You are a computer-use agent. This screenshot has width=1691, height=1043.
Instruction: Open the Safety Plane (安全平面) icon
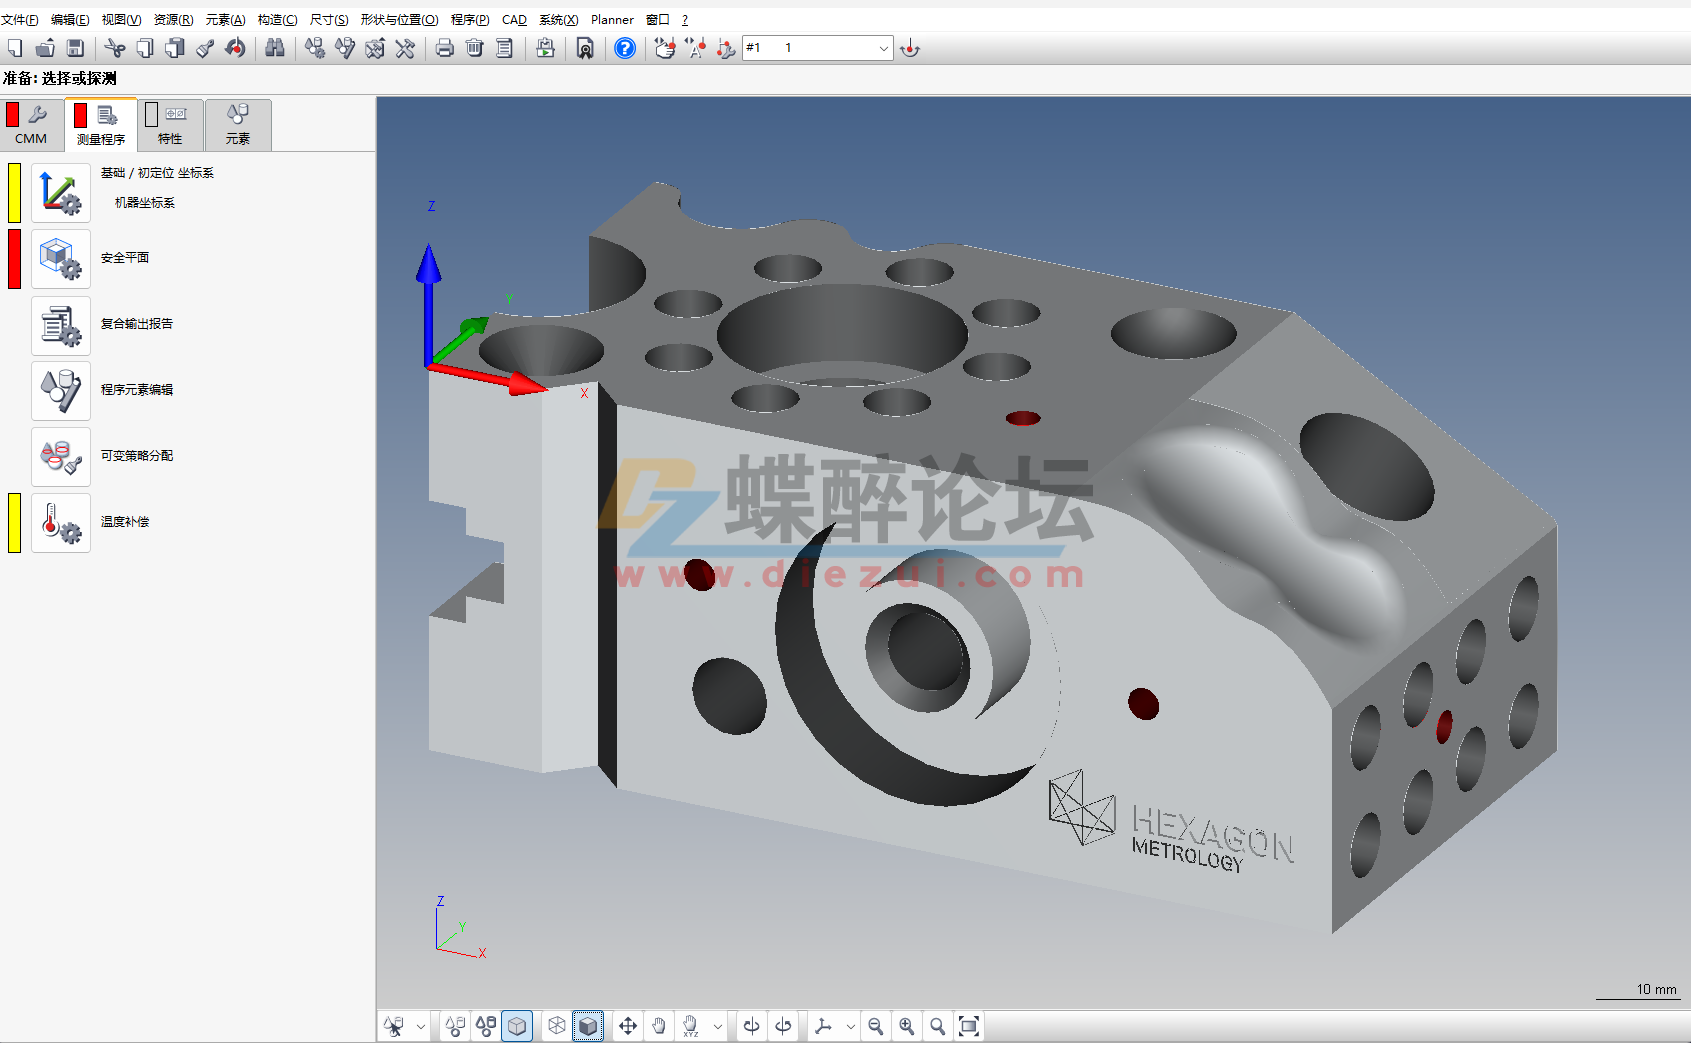pos(61,259)
